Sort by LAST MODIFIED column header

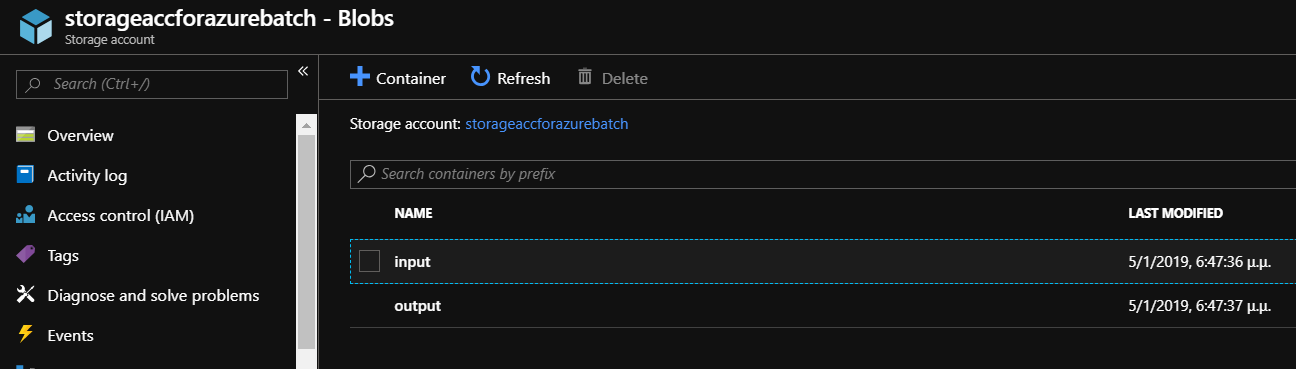coord(1175,213)
